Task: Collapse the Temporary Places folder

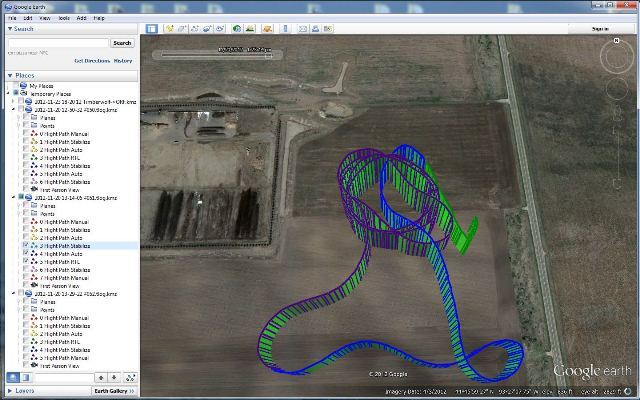Action: [x=9, y=93]
